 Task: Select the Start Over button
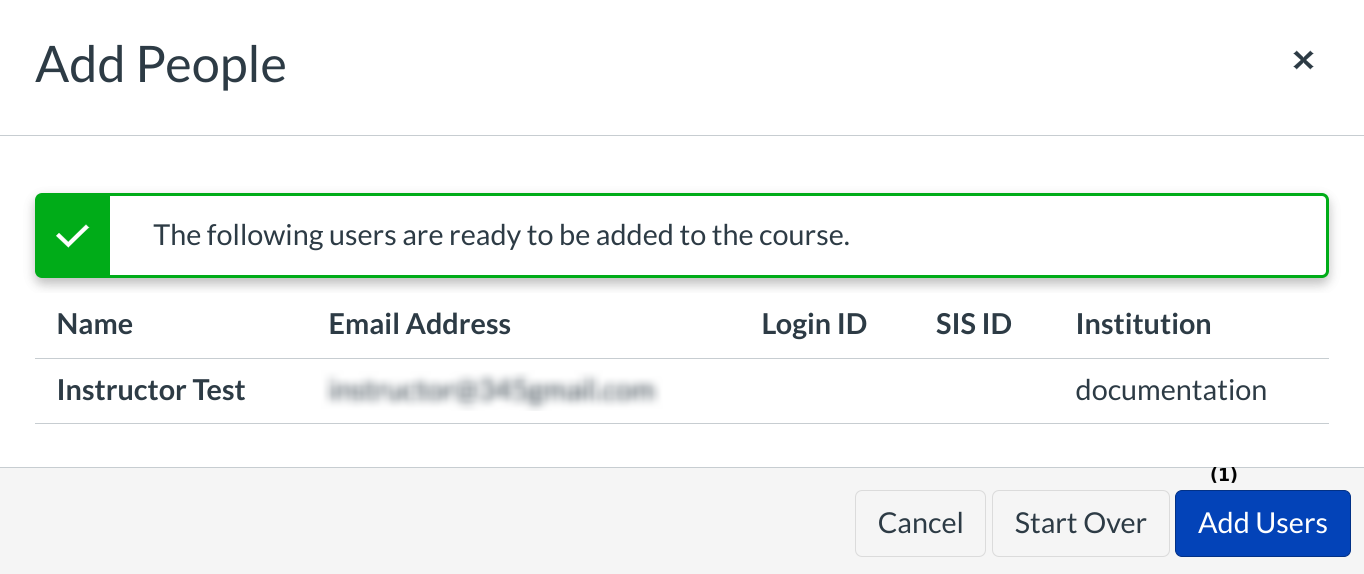coord(1080,523)
